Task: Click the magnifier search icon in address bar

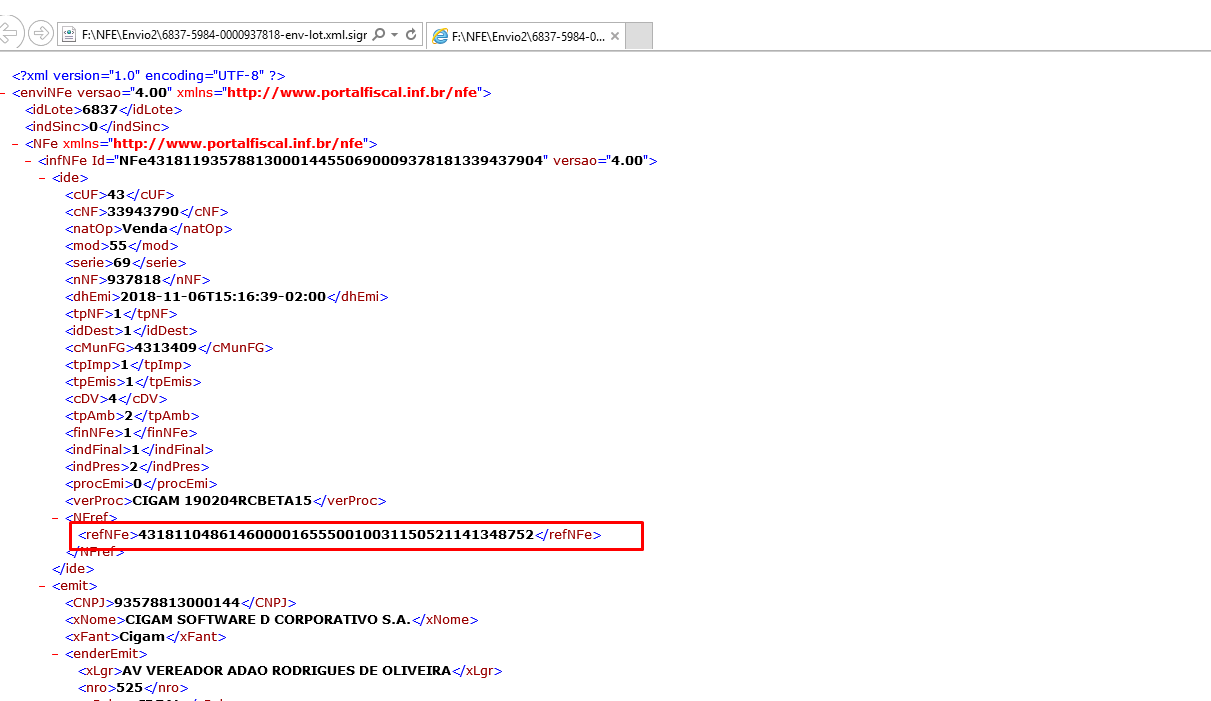Action: click(379, 34)
